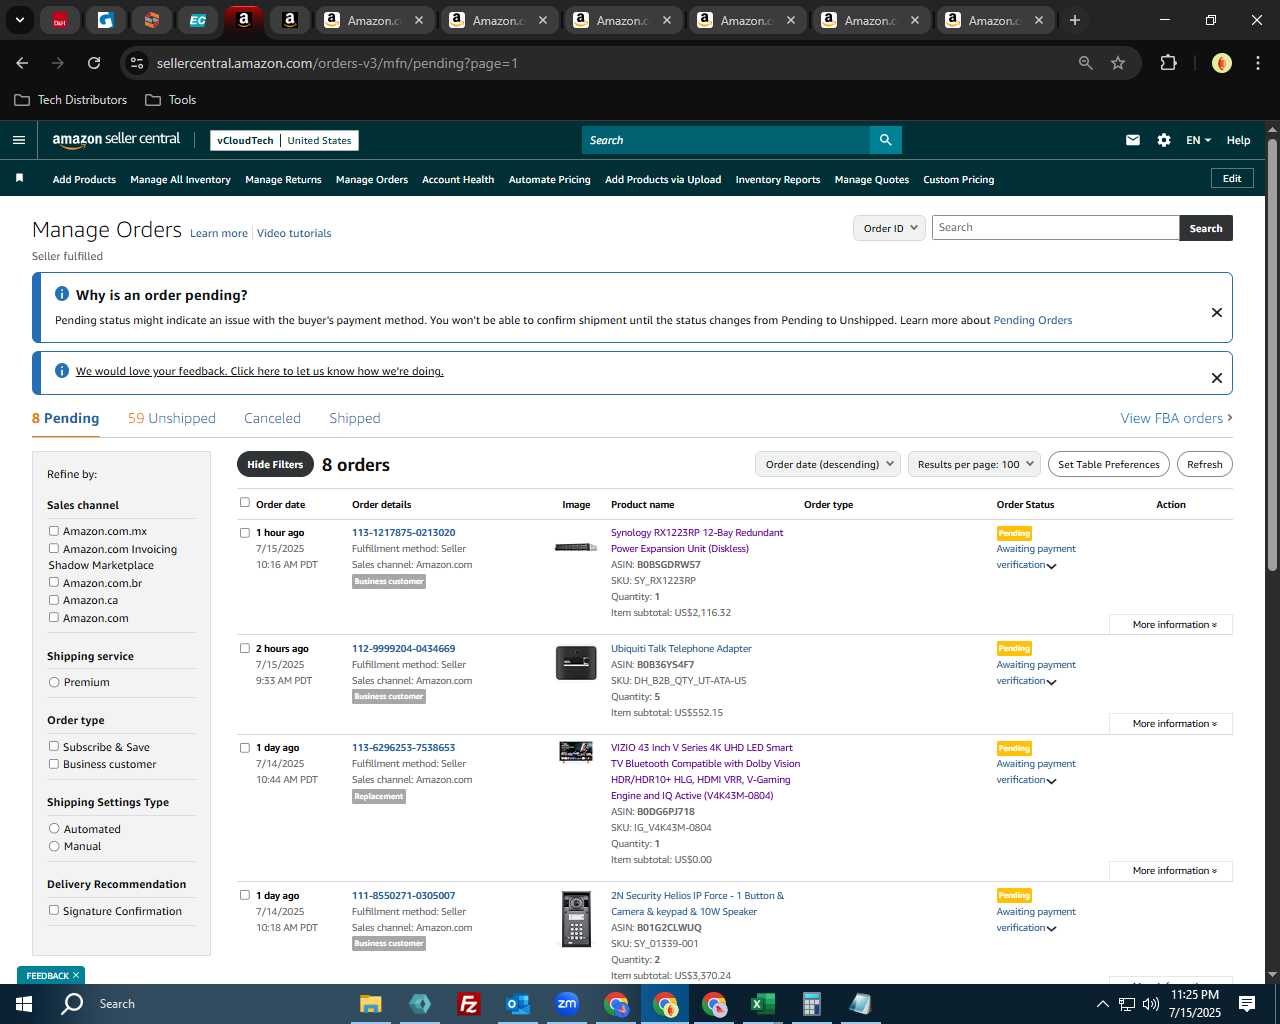Click Set Table Preferences button

1109,464
